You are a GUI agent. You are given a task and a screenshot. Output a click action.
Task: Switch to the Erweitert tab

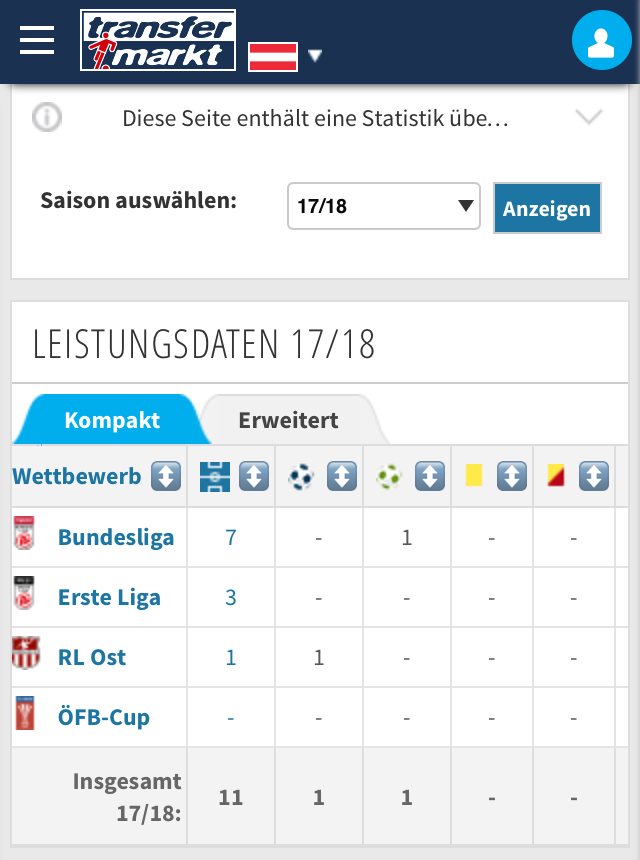coord(288,420)
